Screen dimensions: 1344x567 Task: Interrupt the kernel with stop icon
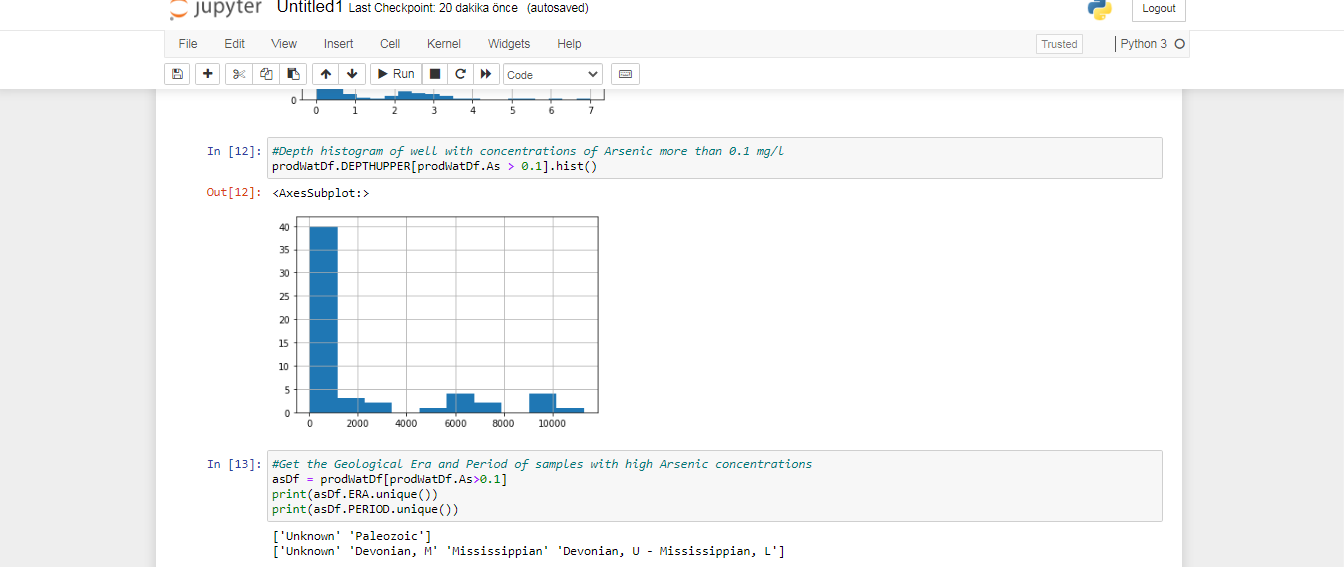(x=435, y=74)
